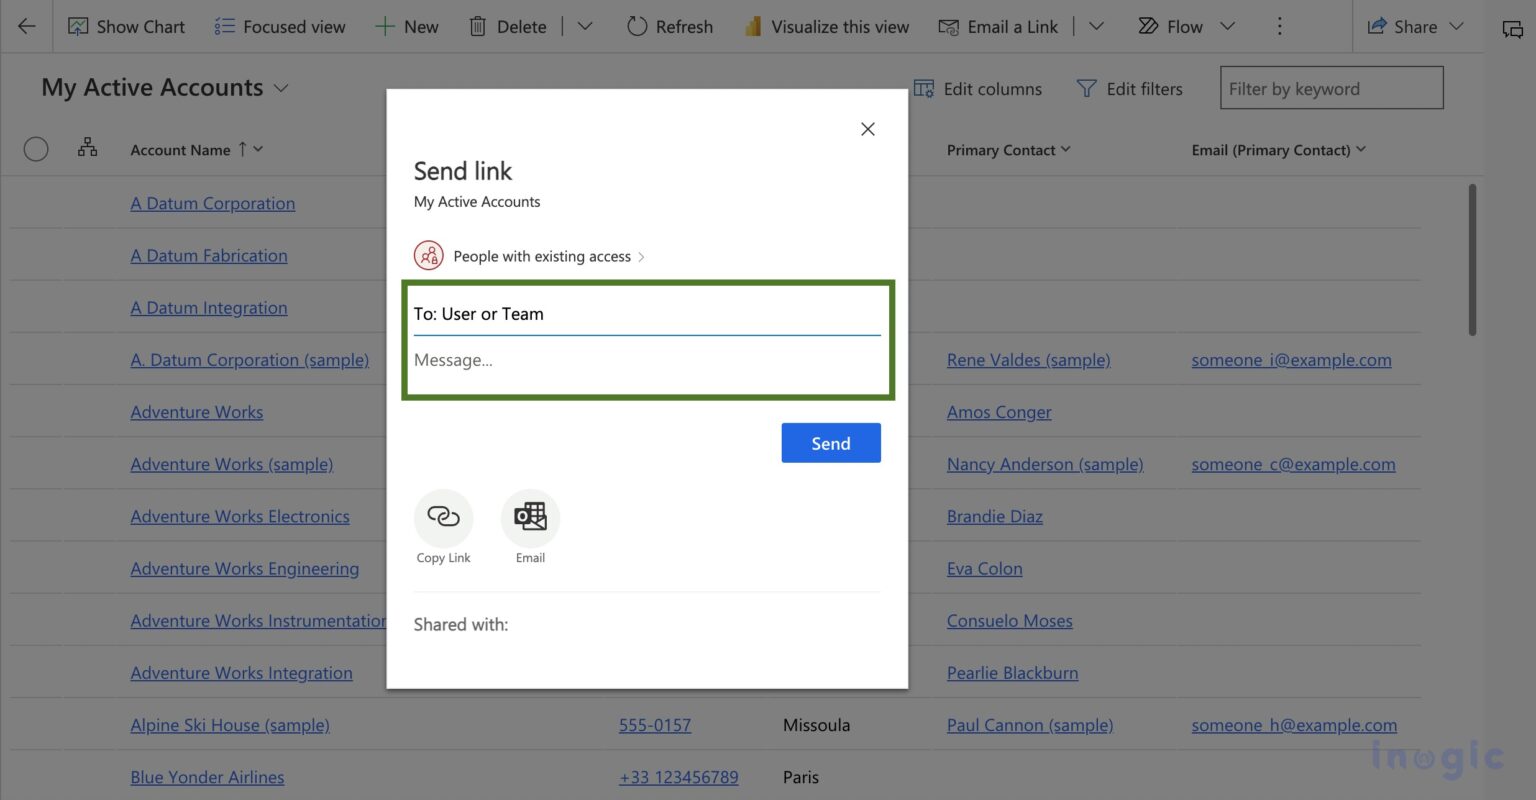Select the Copy Link icon
The image size is (1536, 800).
(443, 517)
